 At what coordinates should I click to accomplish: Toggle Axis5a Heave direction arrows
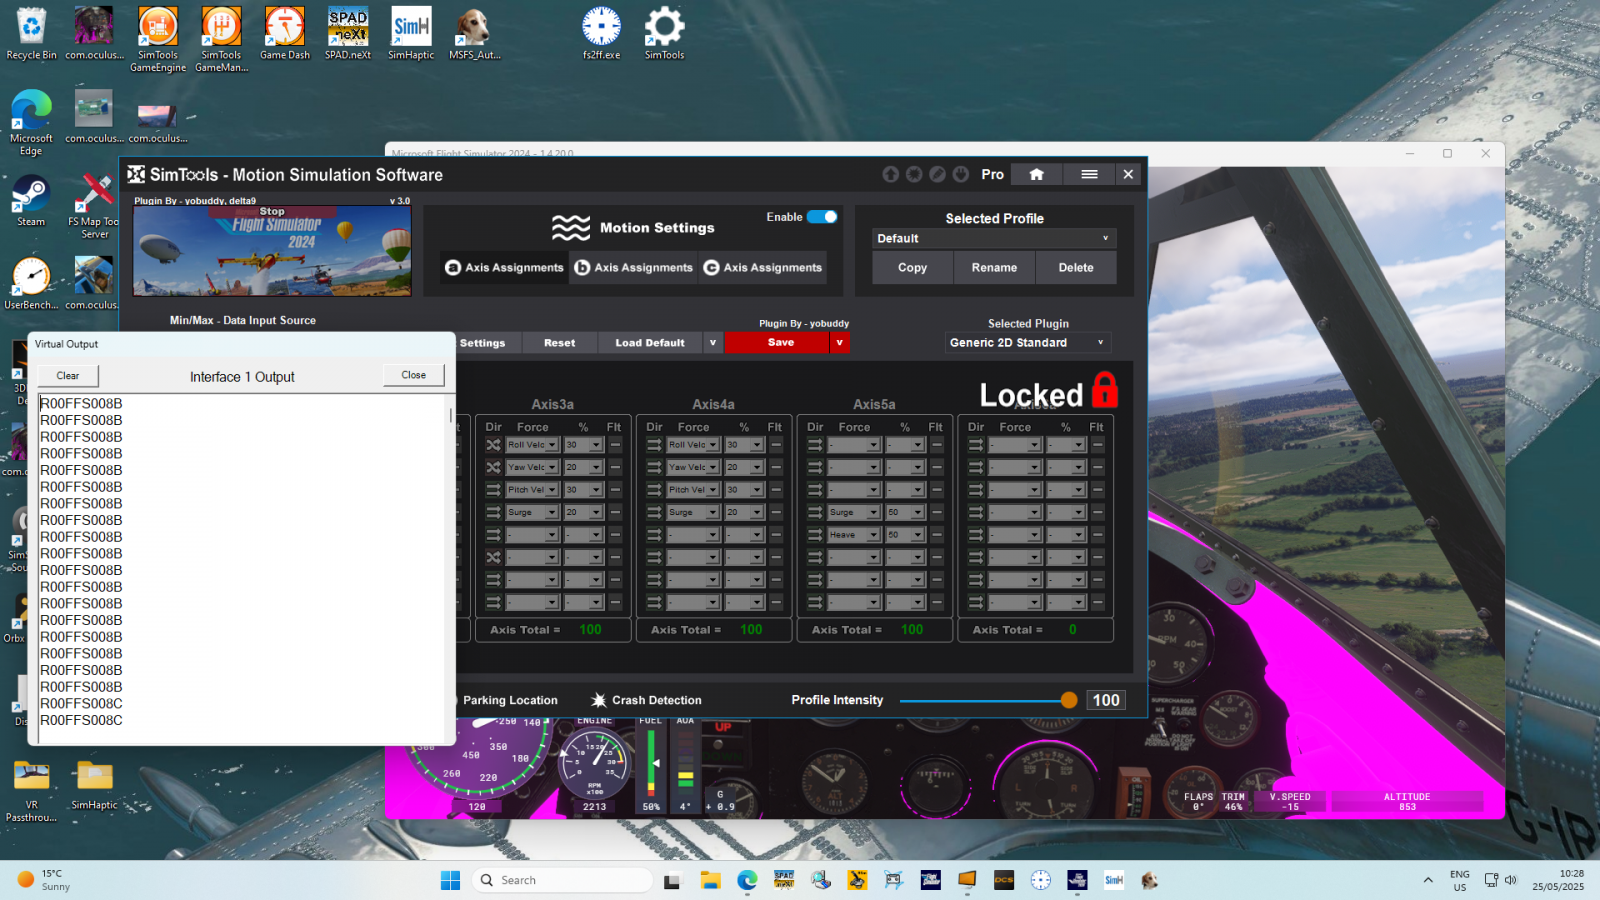click(815, 535)
